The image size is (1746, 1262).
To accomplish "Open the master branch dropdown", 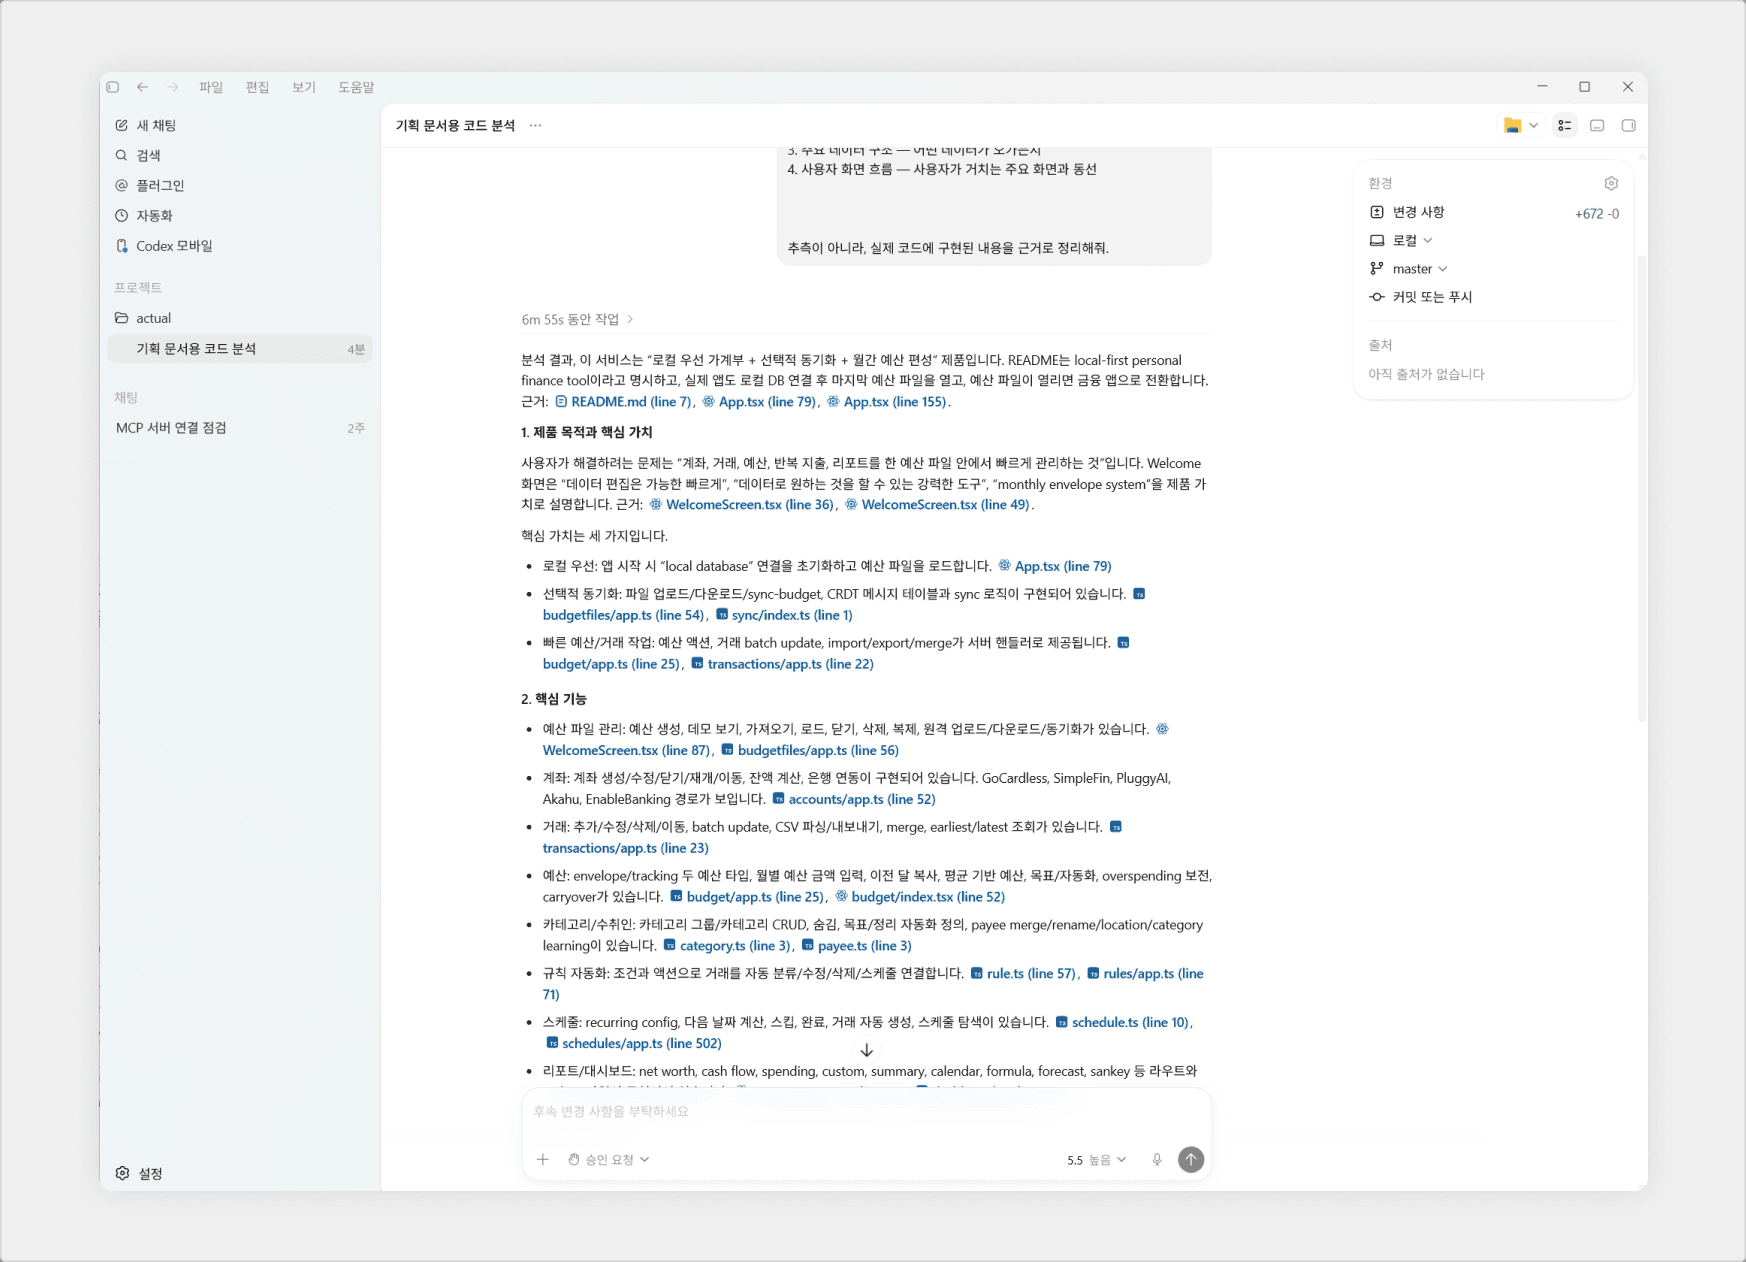I will [x=1409, y=268].
